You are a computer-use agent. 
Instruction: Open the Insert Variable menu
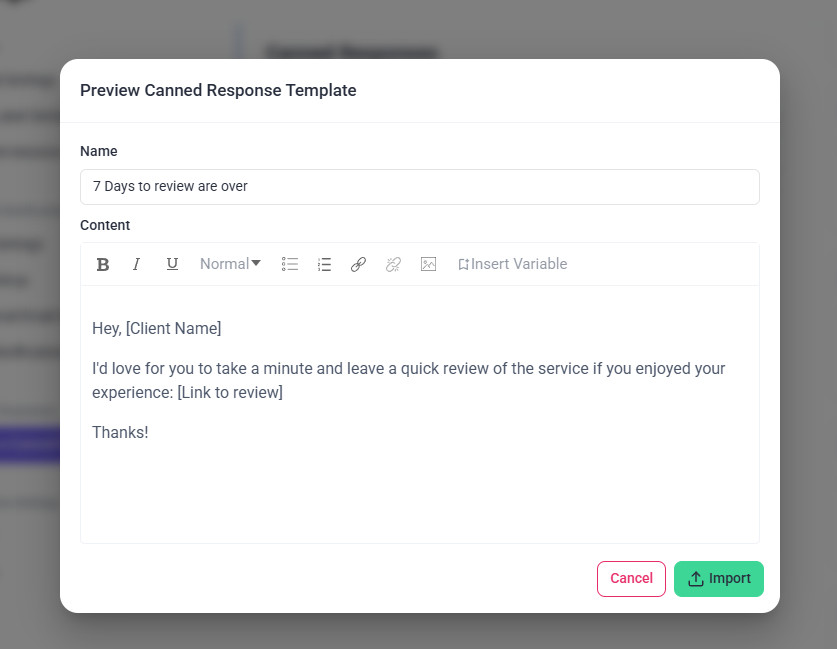point(512,264)
